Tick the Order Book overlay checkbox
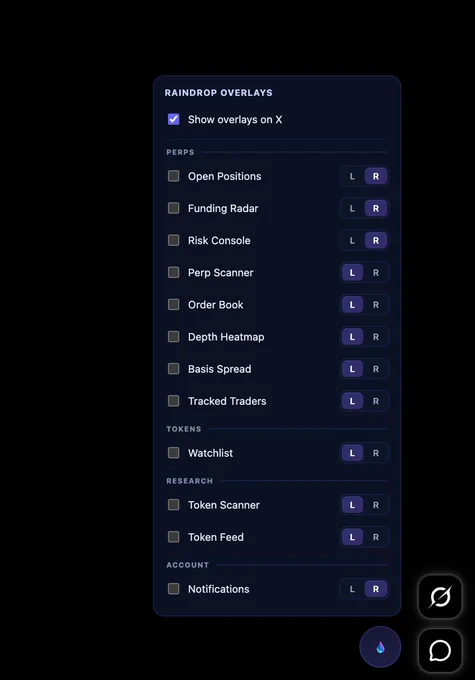 [174, 304]
